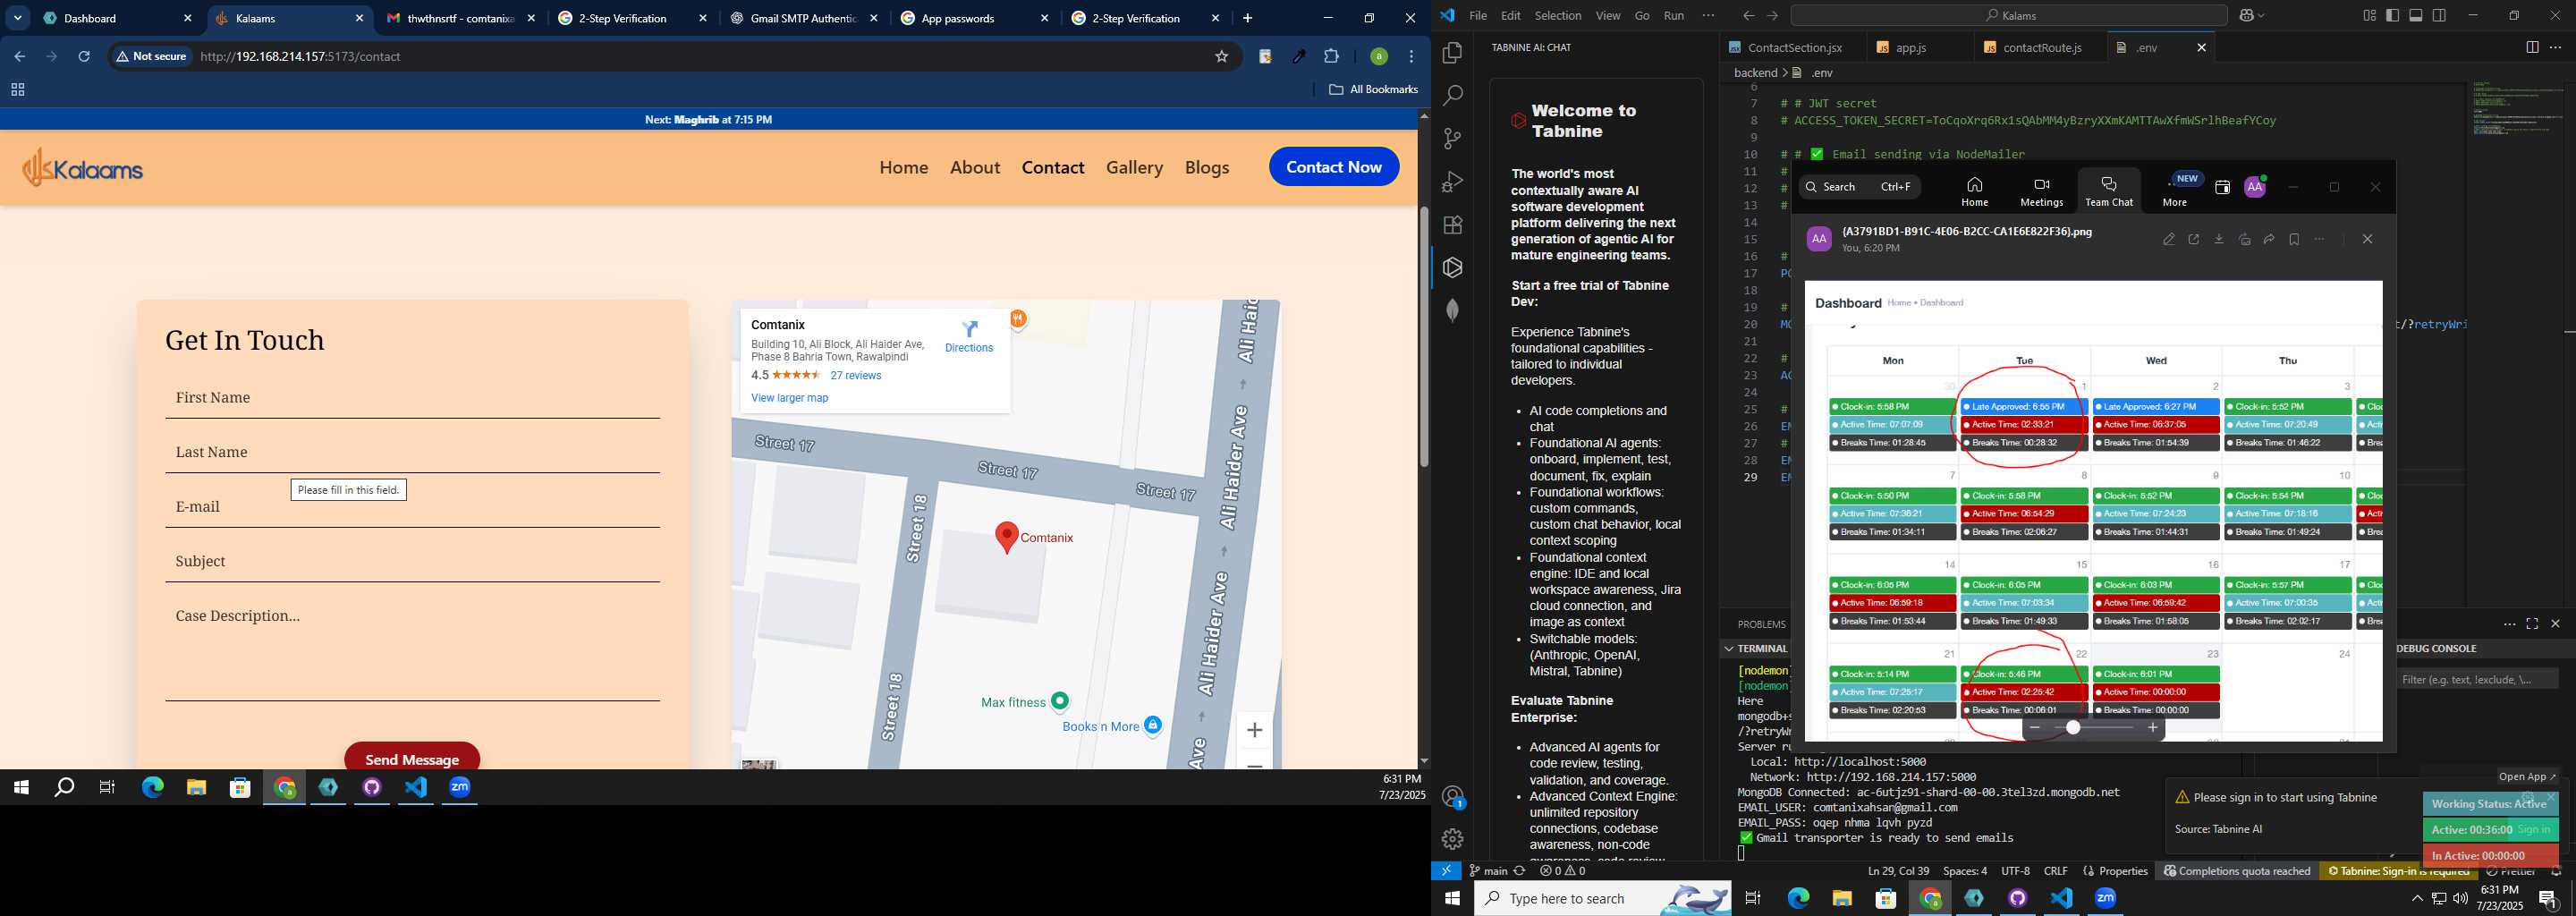
Task: Click download icon in Zoom image viewer
Action: point(2219,240)
